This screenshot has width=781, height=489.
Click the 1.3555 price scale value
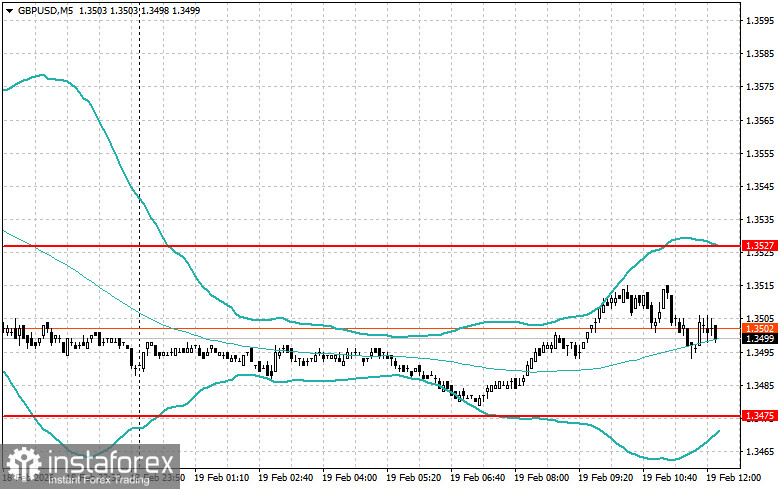[760, 153]
